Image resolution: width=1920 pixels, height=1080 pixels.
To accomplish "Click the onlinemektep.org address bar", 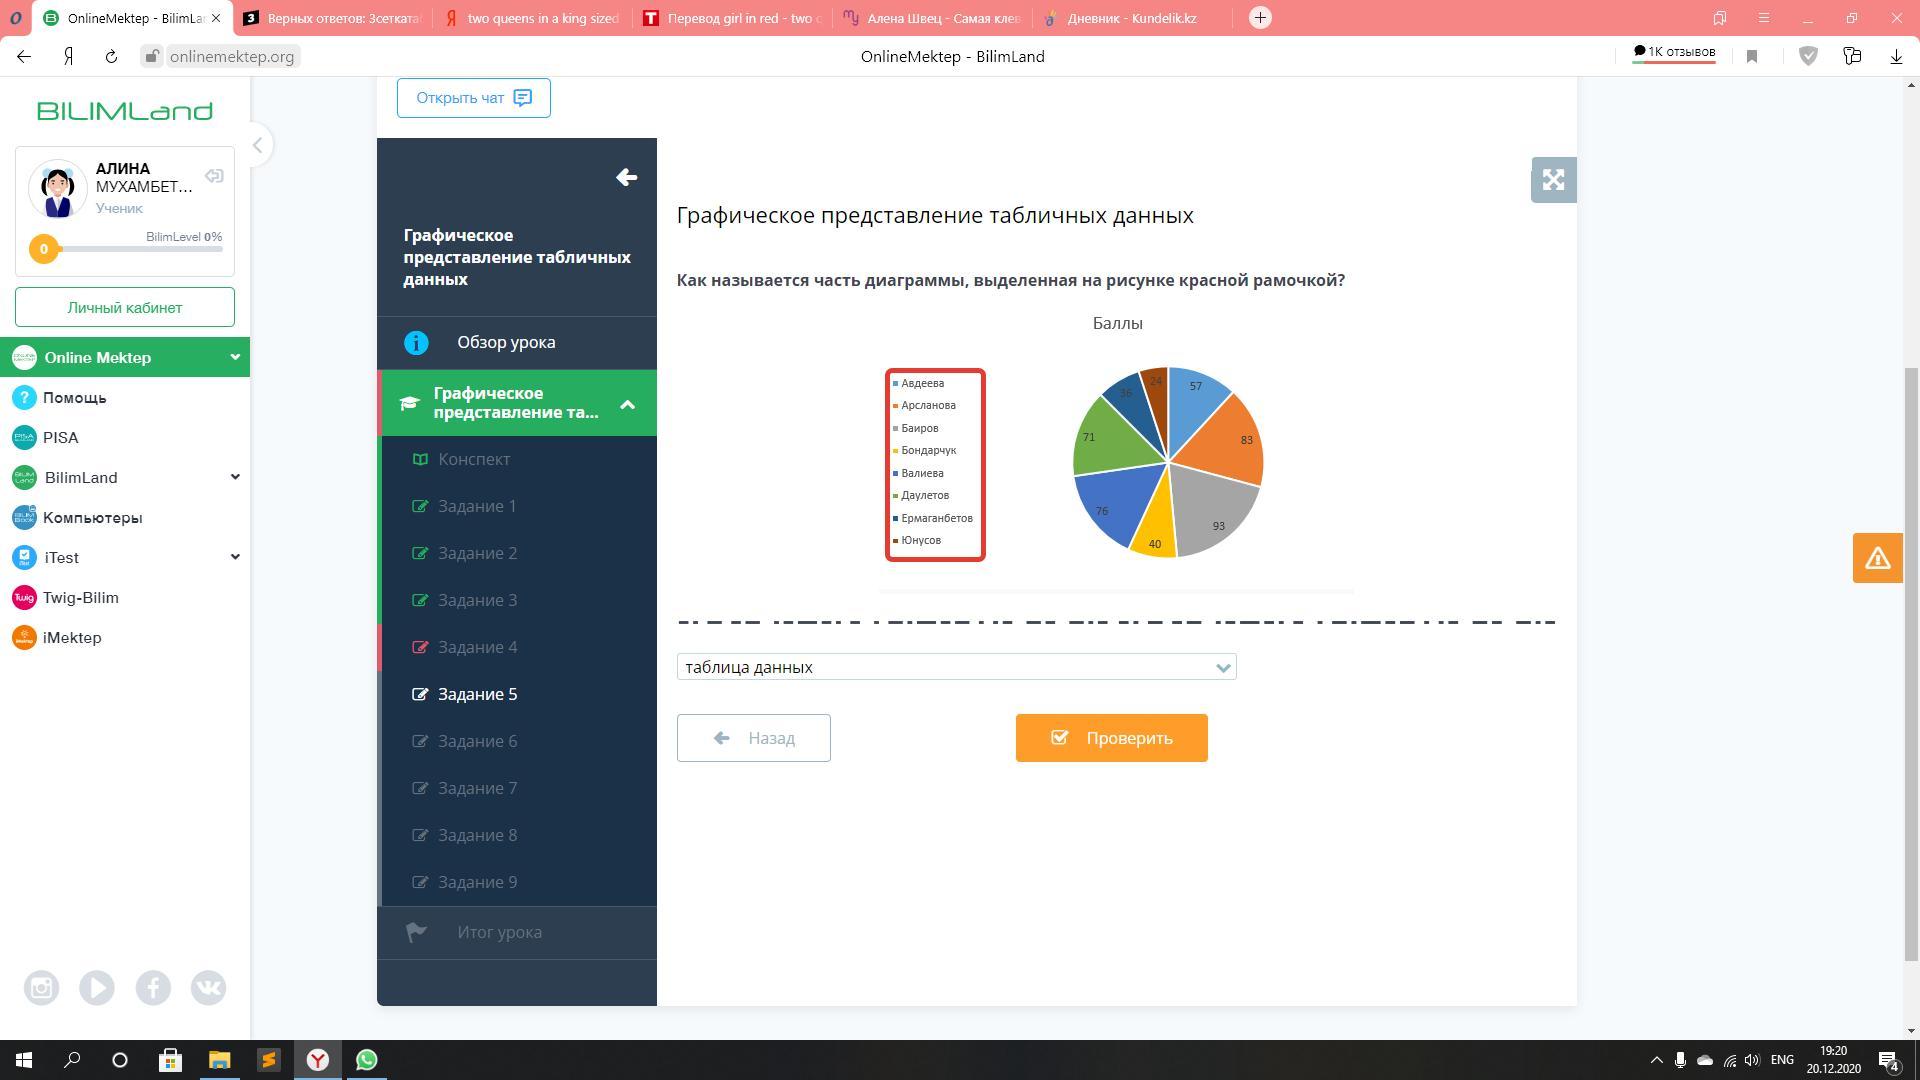I will pos(231,57).
